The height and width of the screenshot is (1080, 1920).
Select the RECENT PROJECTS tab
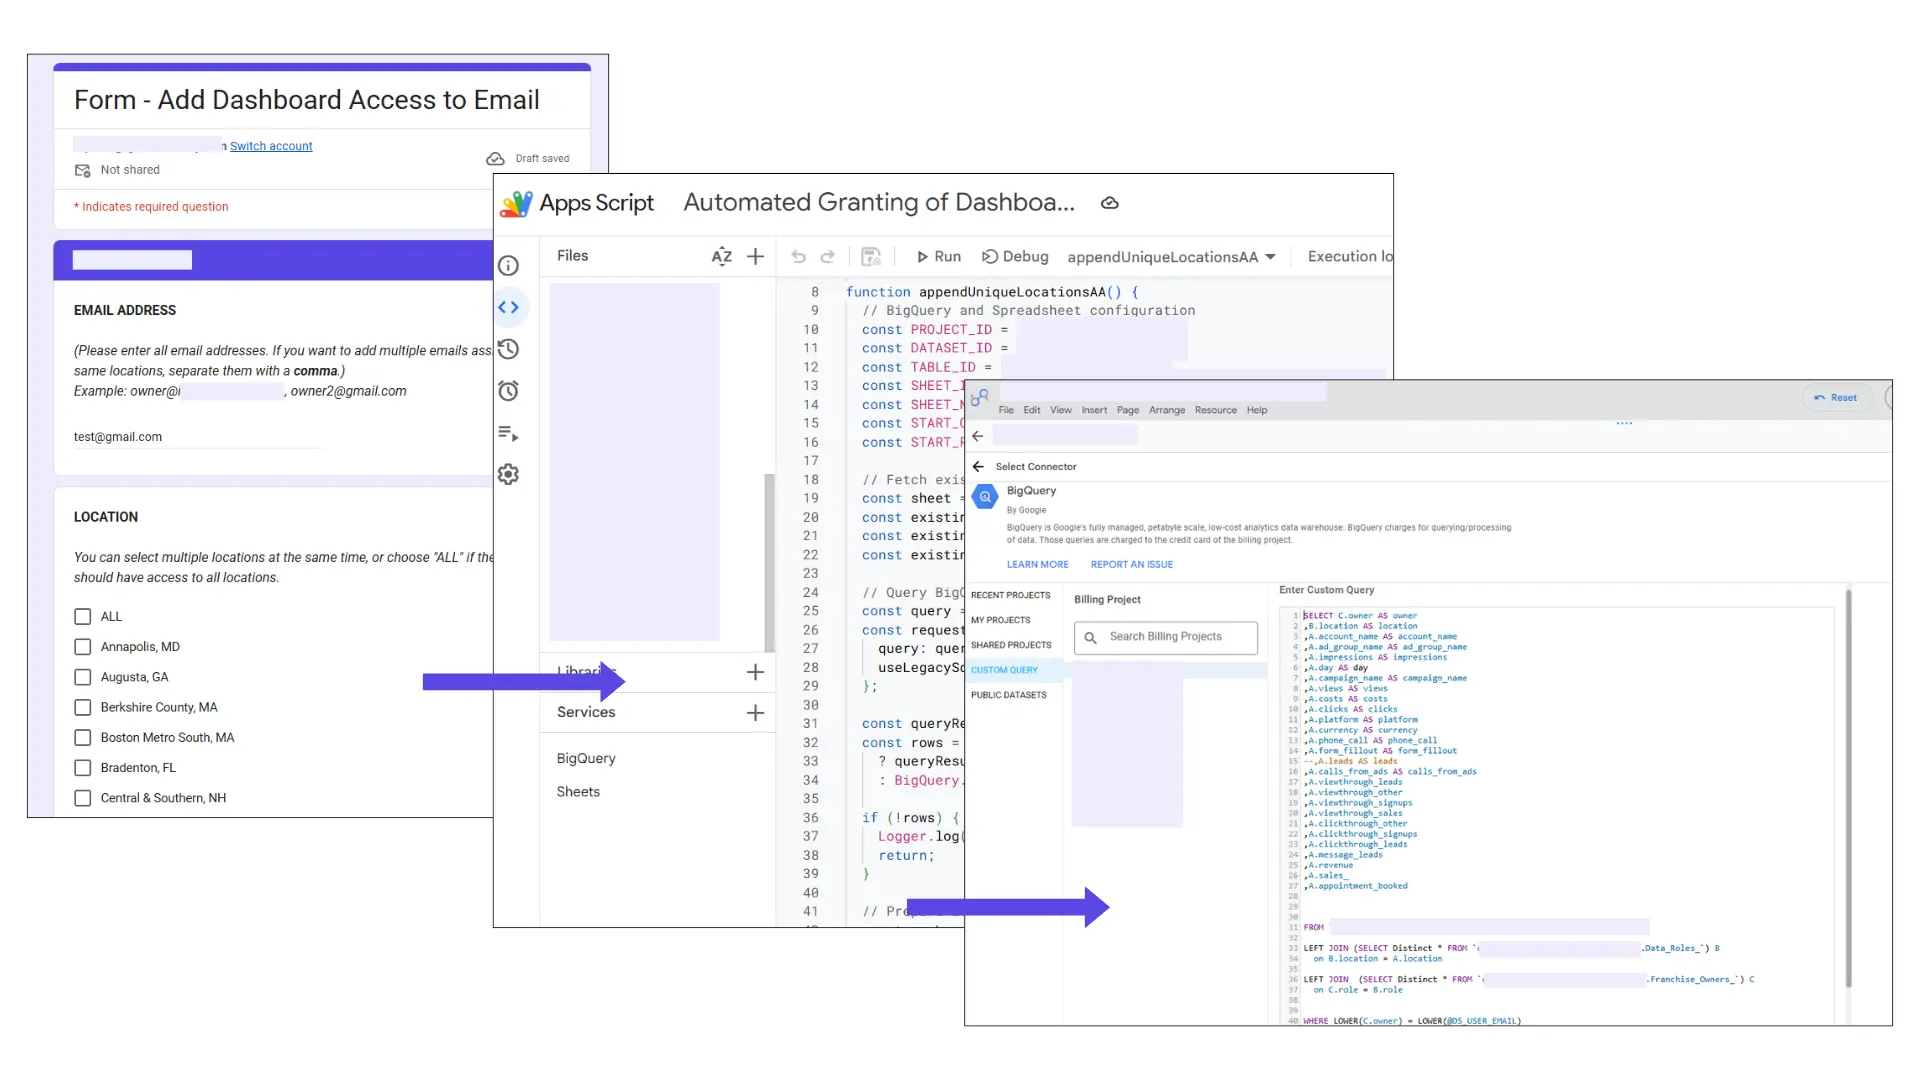(1011, 595)
